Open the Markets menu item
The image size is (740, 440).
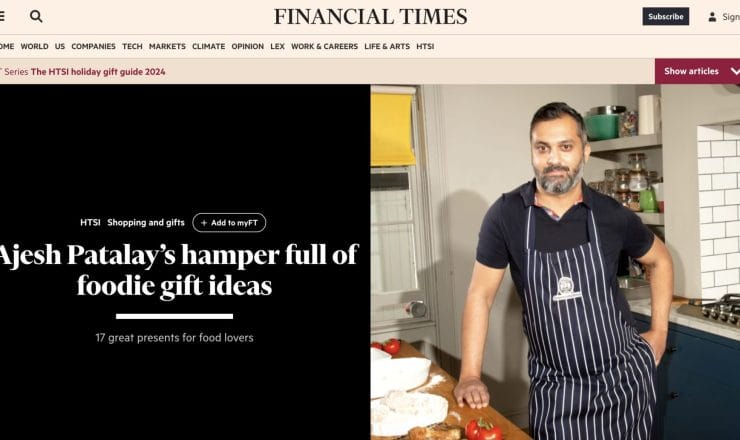[167, 46]
